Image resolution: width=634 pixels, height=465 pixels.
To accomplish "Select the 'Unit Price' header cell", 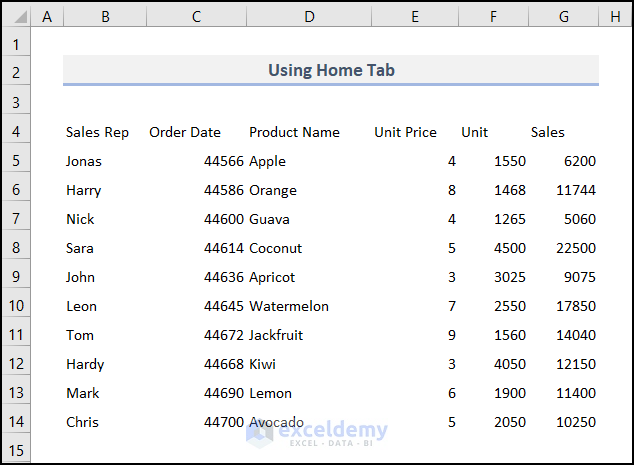I will [405, 132].
